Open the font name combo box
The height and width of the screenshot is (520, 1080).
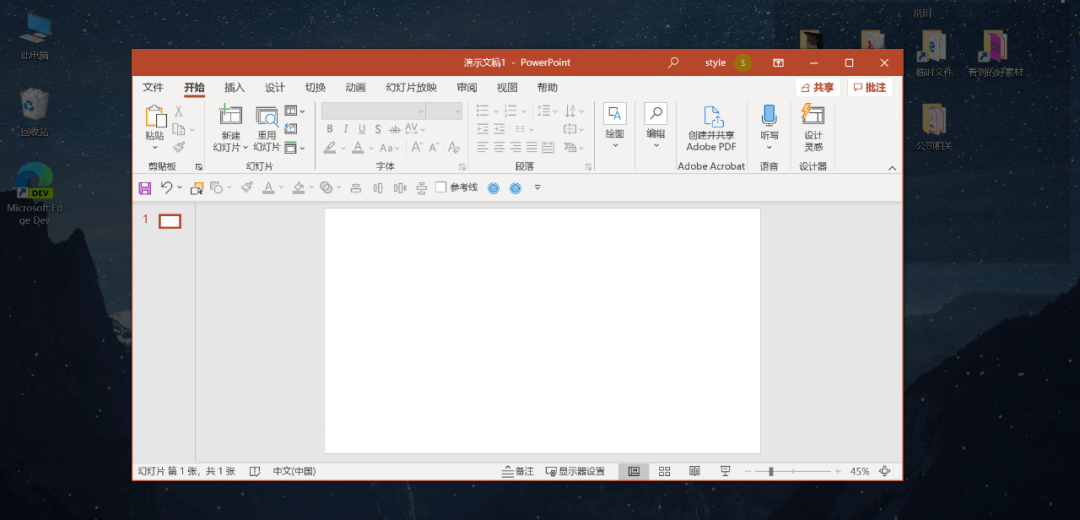(x=373, y=110)
